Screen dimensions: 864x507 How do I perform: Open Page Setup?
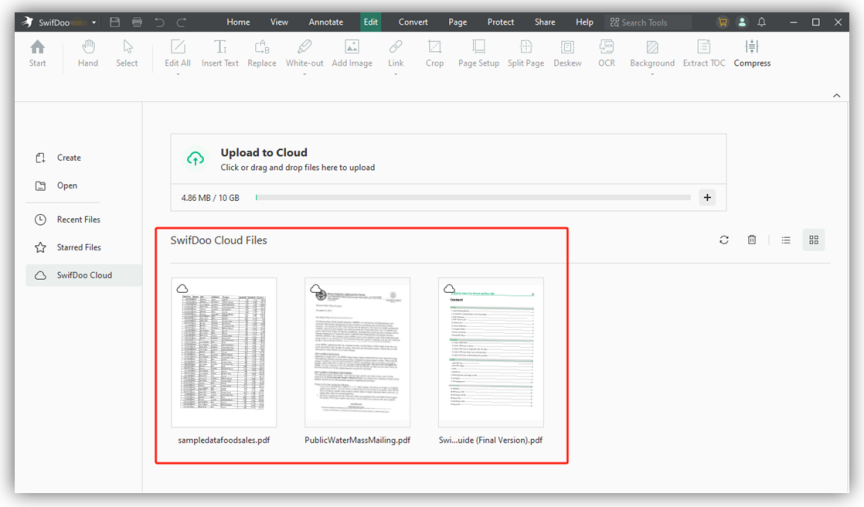click(478, 53)
